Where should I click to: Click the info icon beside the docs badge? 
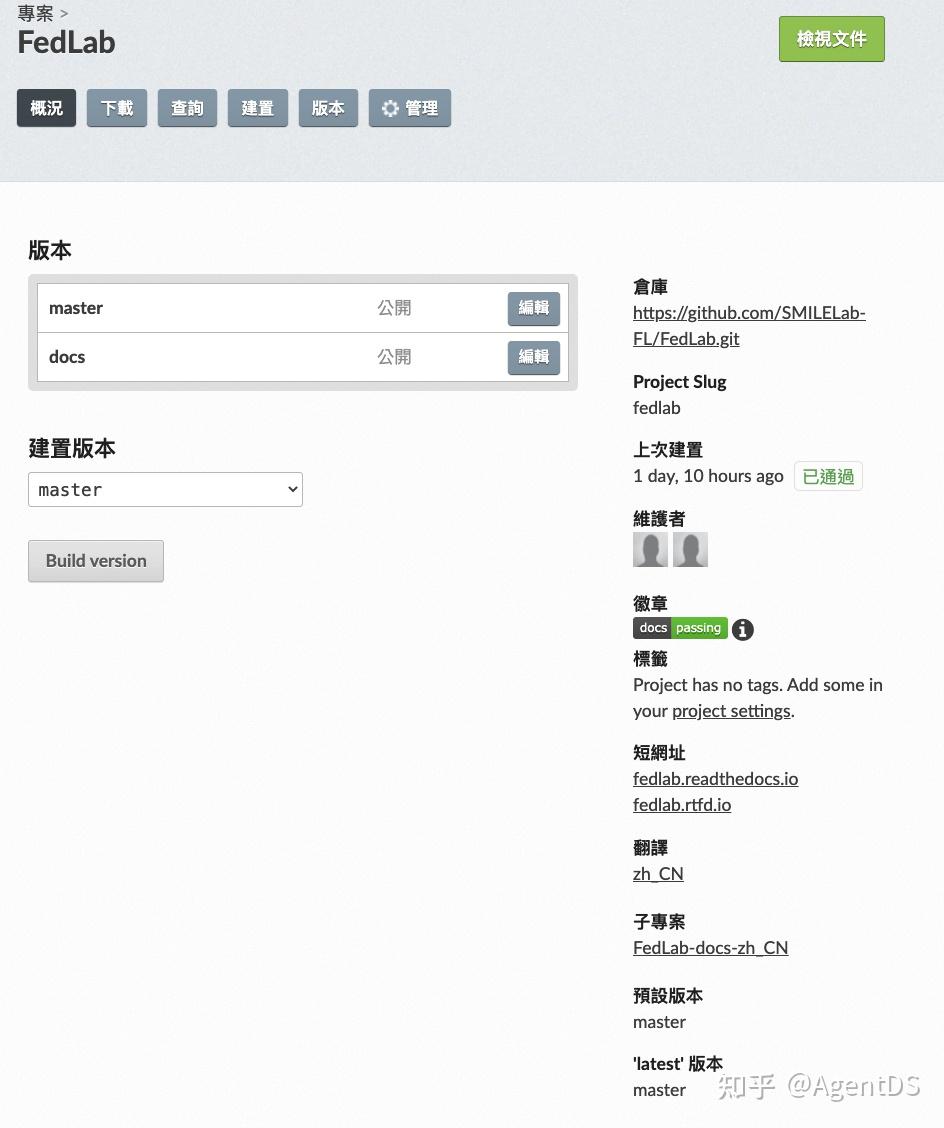(742, 629)
